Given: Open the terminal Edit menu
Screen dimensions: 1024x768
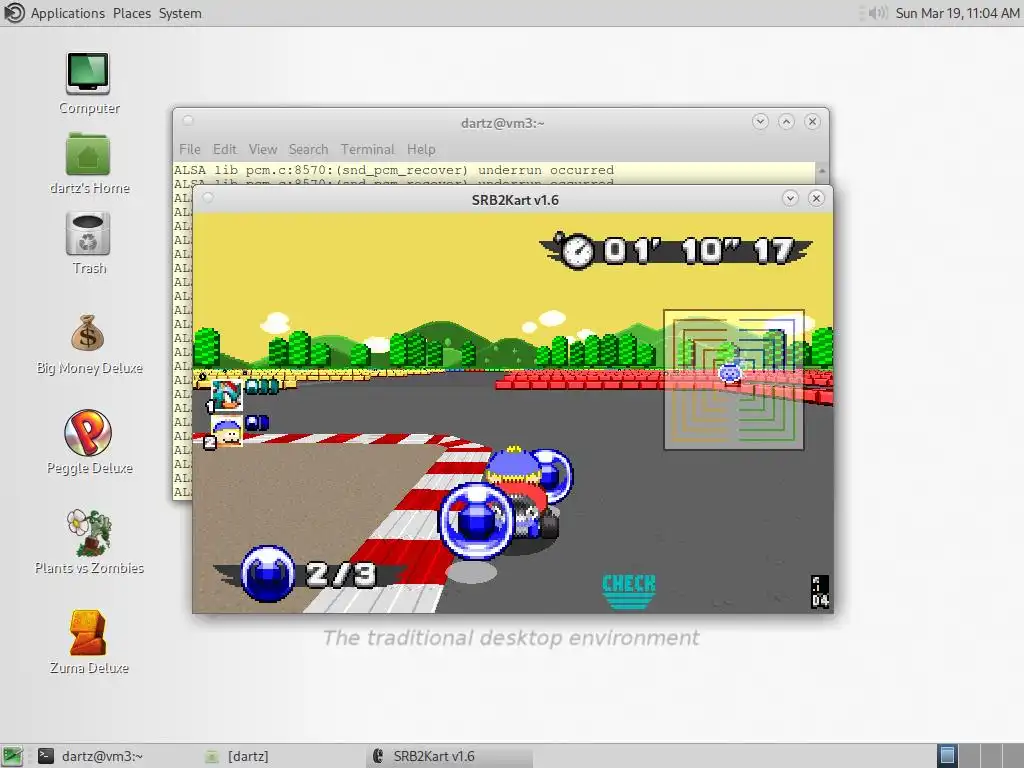Looking at the screenshot, I should tap(225, 150).
